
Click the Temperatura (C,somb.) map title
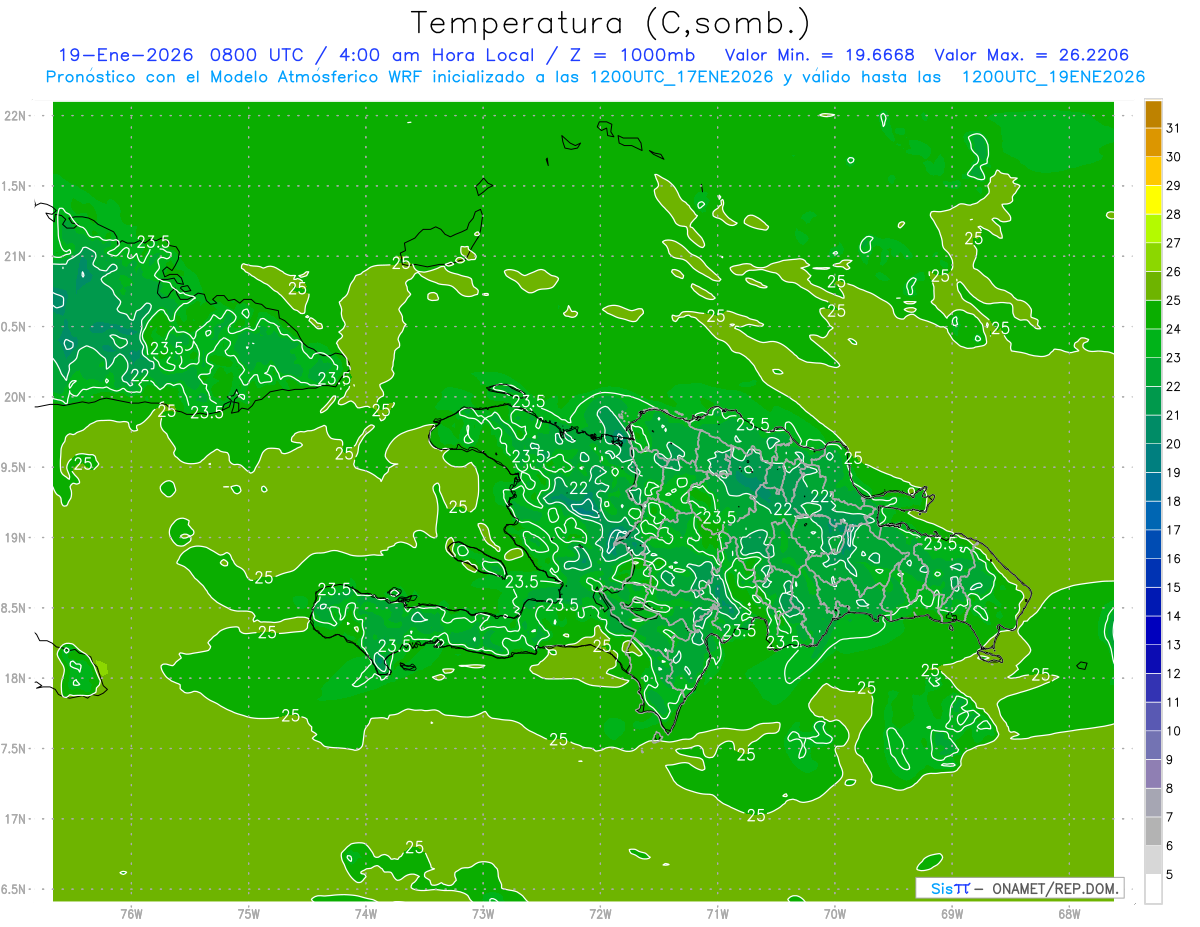coord(611,23)
